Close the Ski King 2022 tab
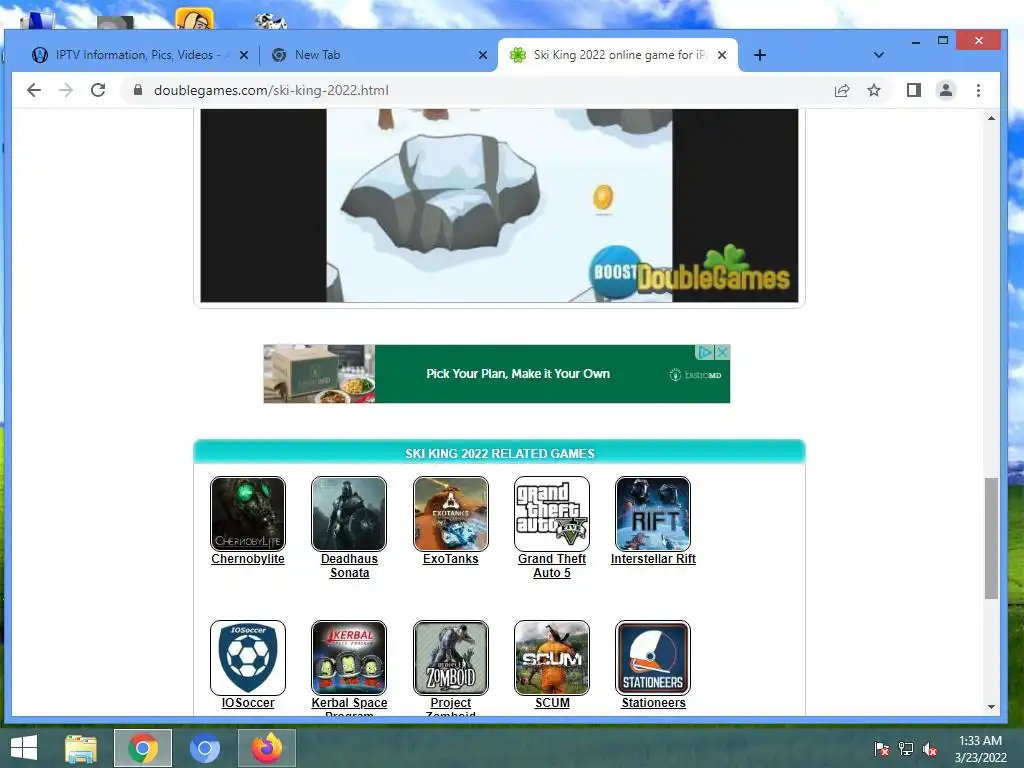Viewport: 1024px width, 768px height. pos(722,55)
